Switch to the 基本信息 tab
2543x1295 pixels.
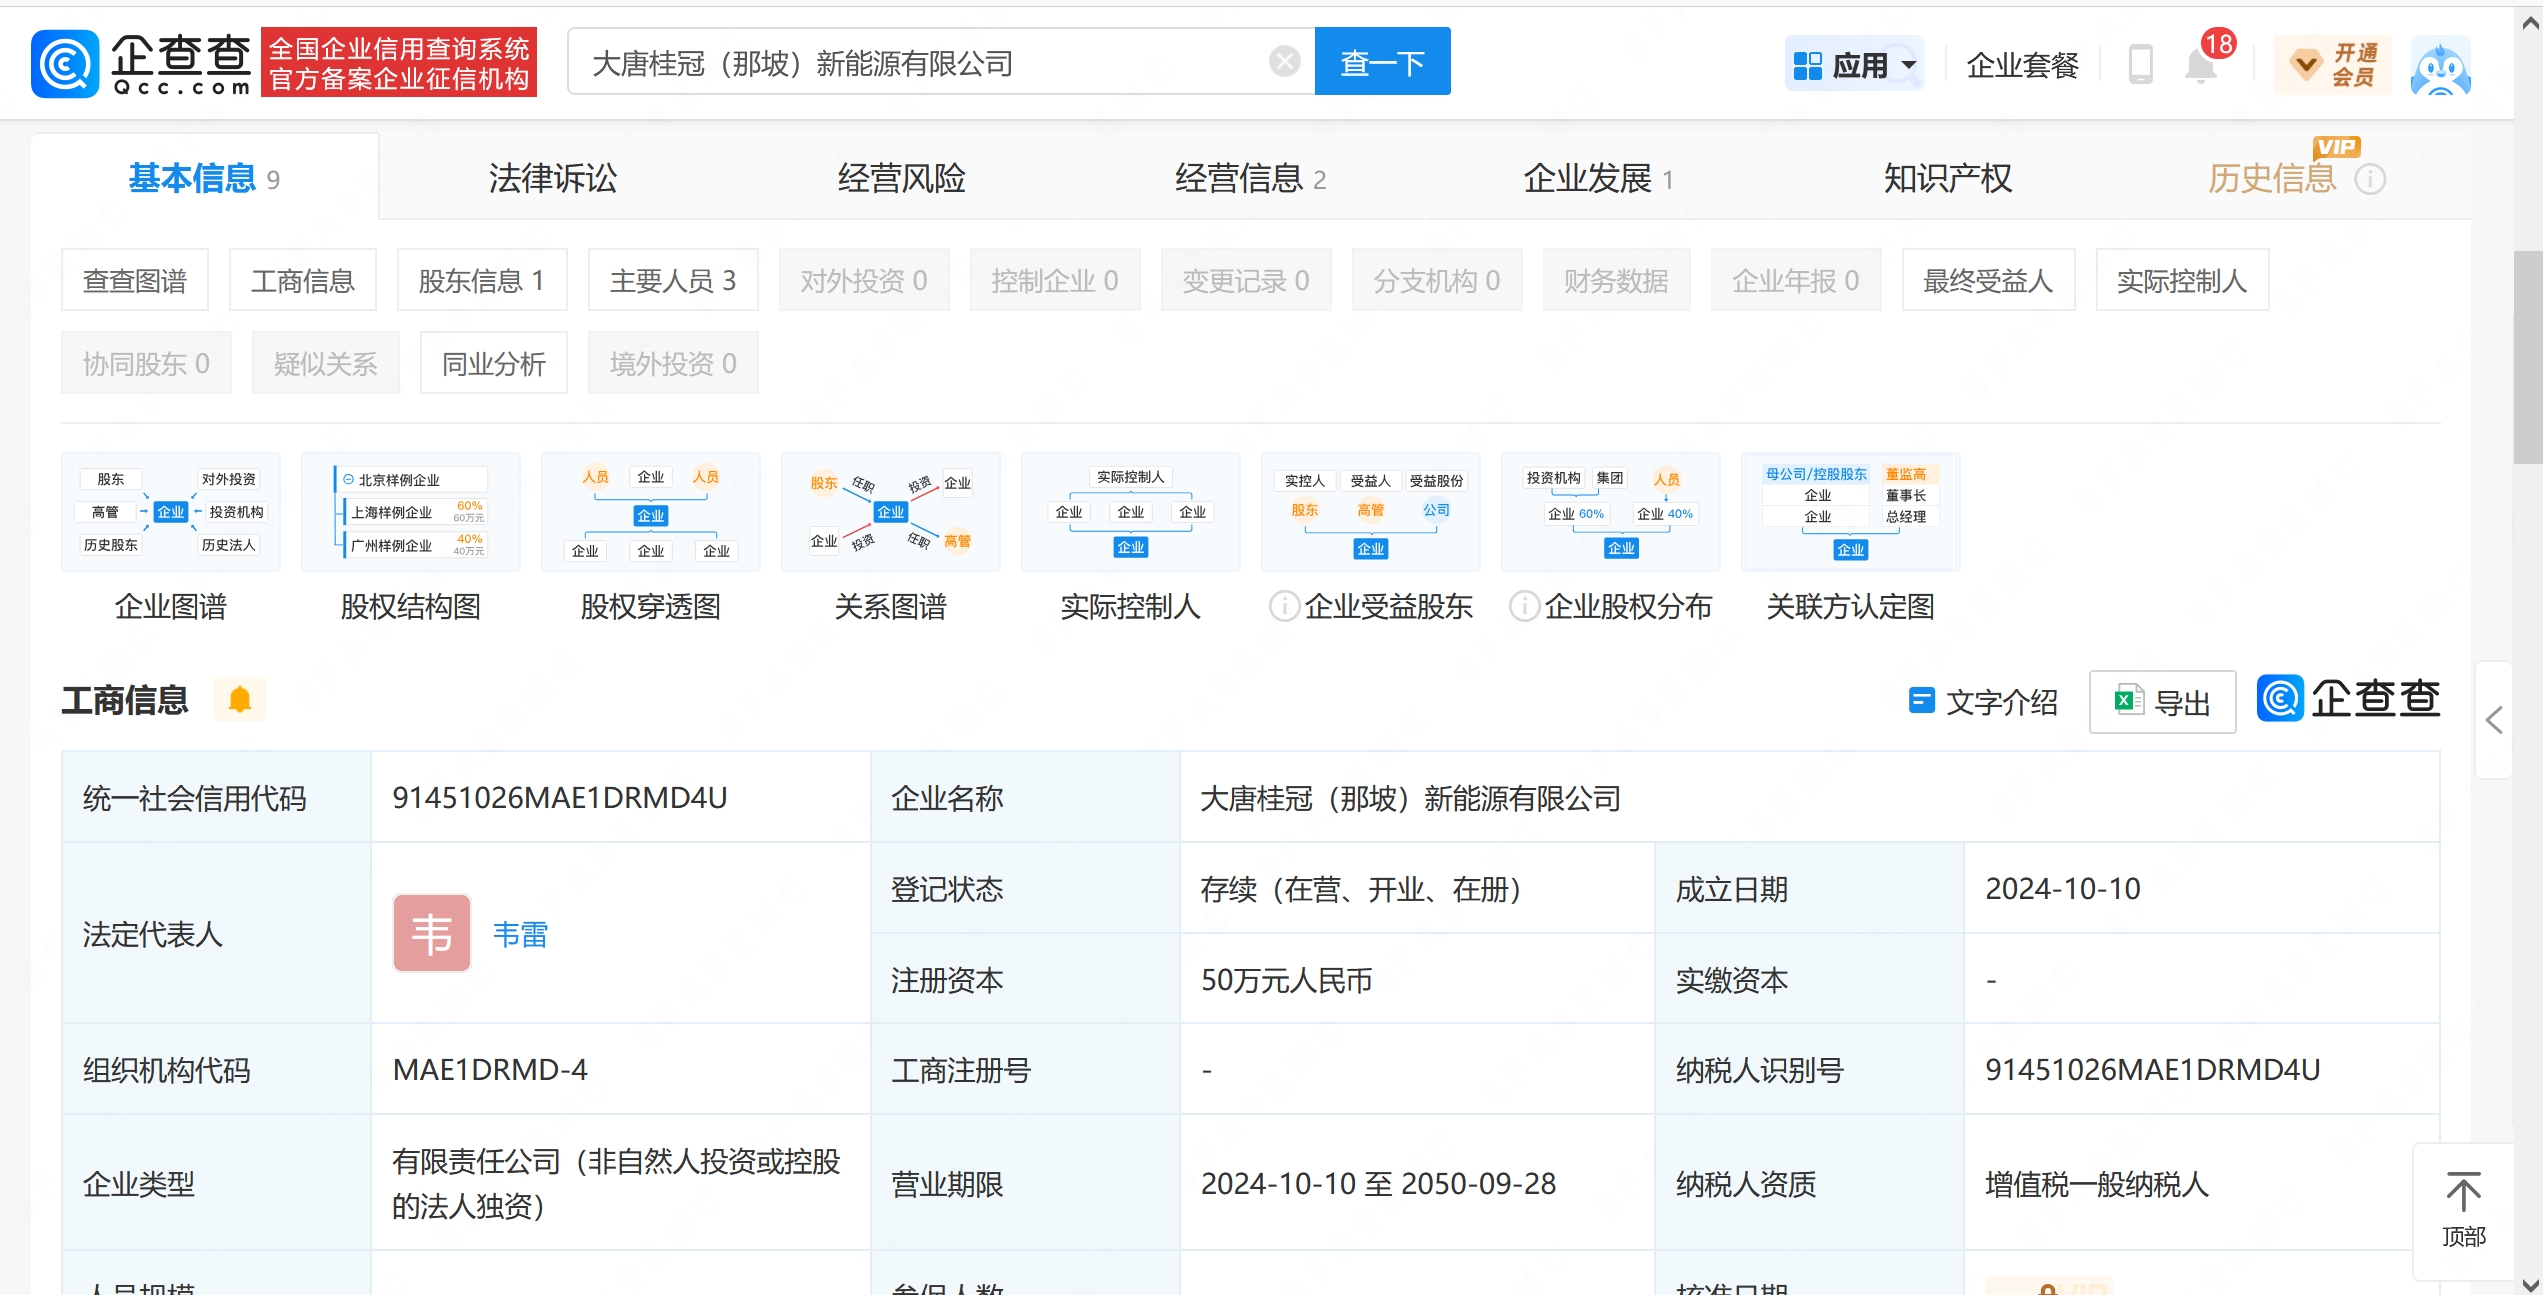pyautogui.click(x=204, y=178)
